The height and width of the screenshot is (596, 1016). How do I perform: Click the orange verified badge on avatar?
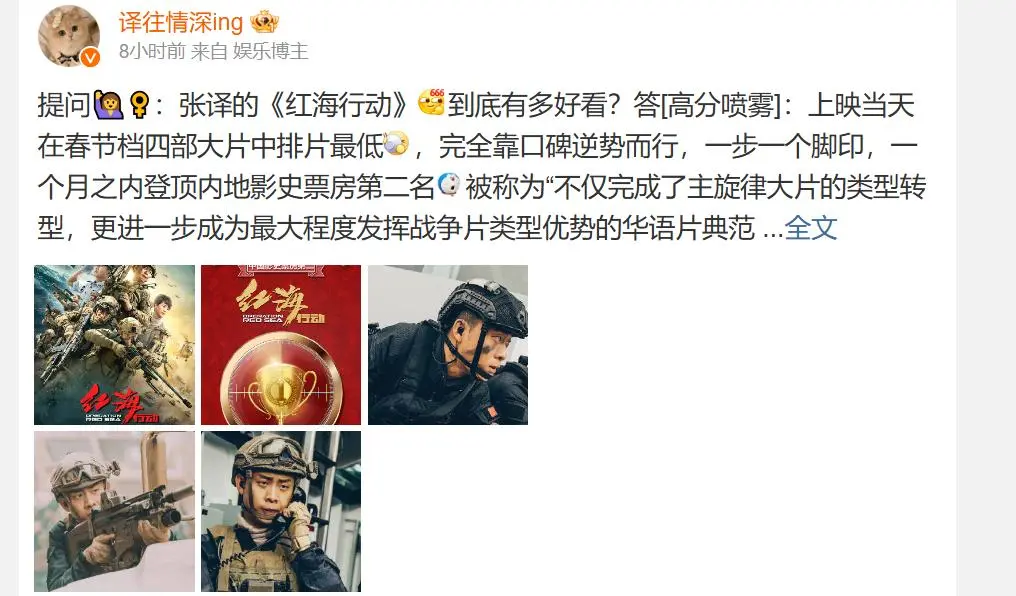click(91, 58)
